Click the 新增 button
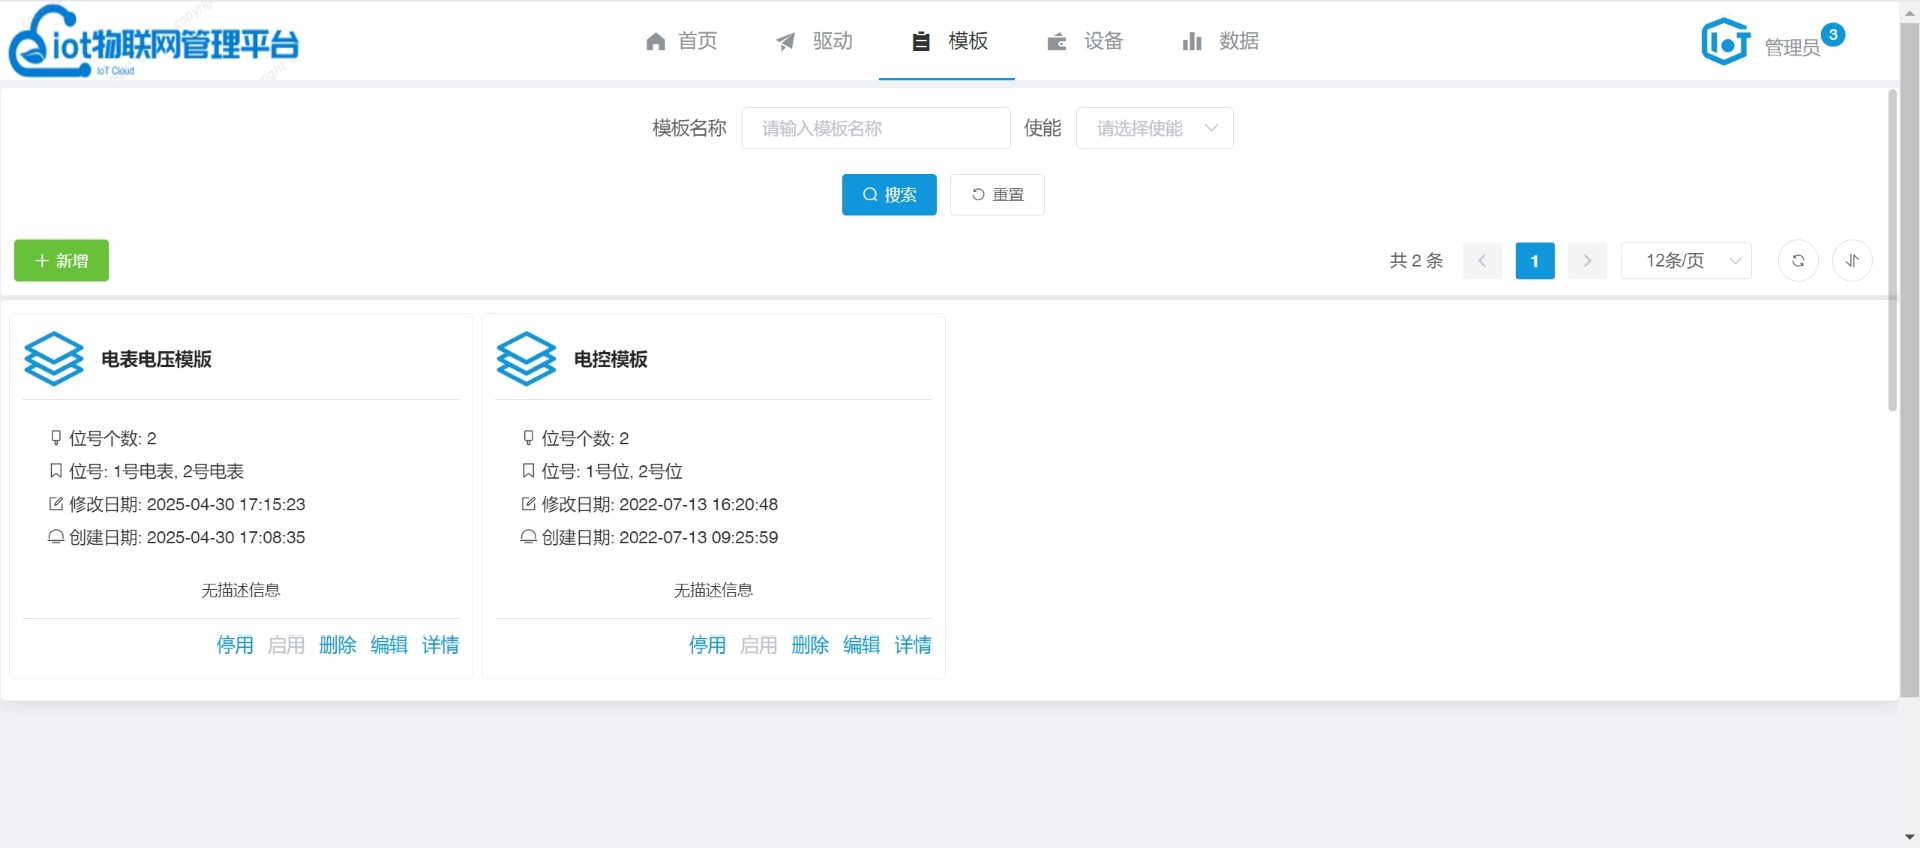This screenshot has height=848, width=1920. [61, 261]
